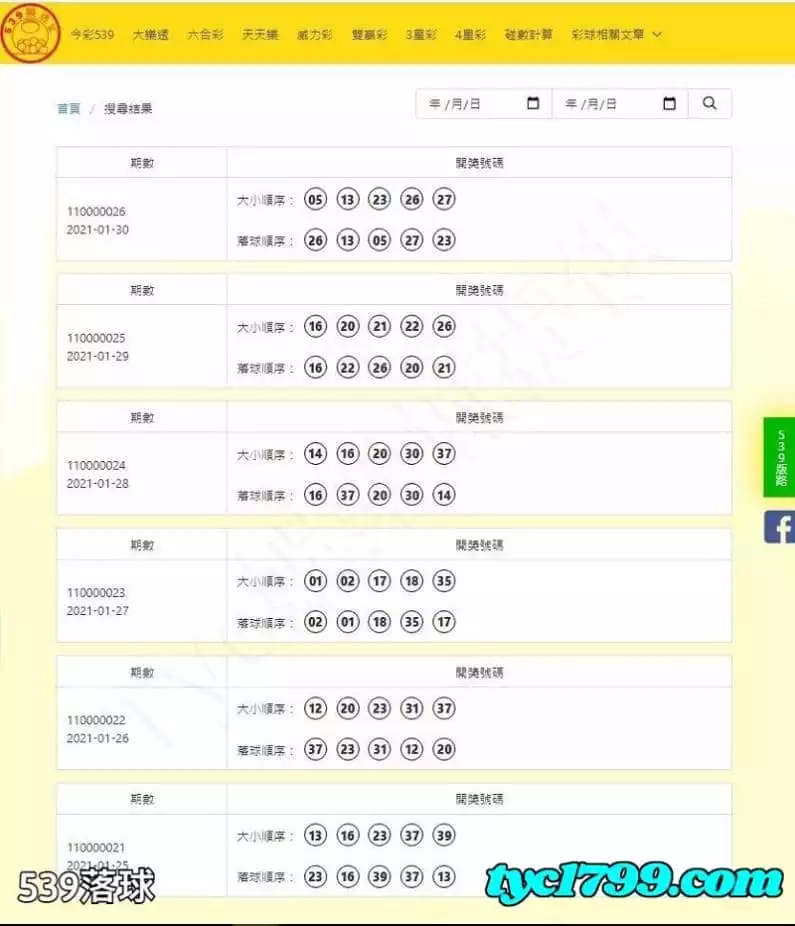Click the Facebook icon

pos(779,527)
